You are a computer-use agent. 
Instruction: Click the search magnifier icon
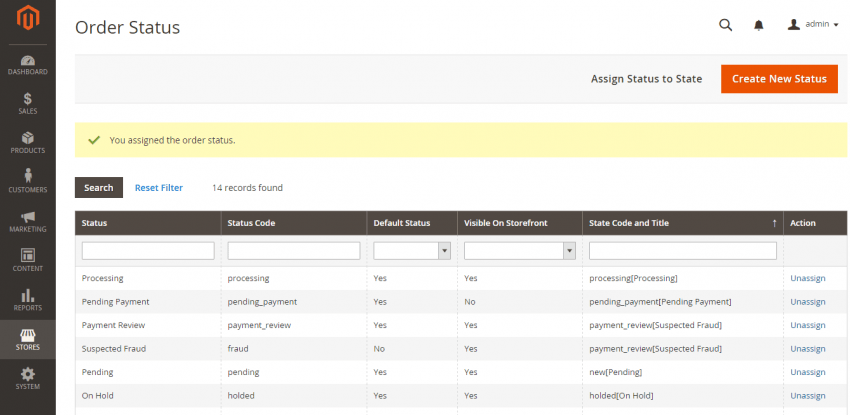pyautogui.click(x=725, y=25)
